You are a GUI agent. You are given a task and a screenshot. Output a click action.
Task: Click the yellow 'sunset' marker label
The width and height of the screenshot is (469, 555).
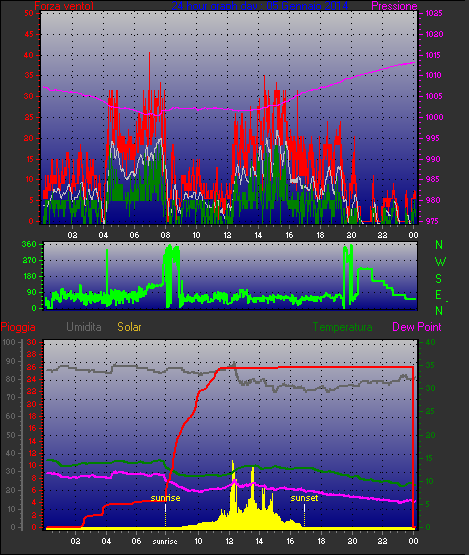[304, 498]
